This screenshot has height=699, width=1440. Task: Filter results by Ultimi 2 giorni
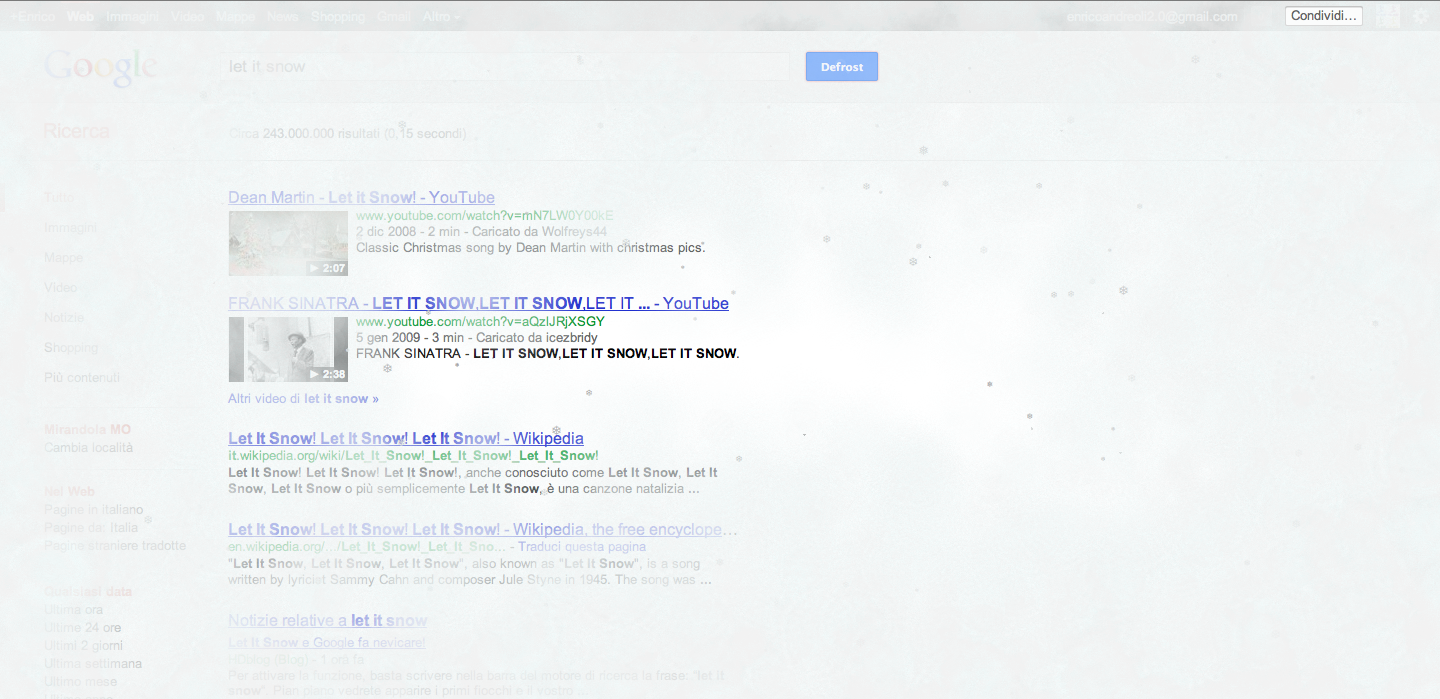[83, 646]
